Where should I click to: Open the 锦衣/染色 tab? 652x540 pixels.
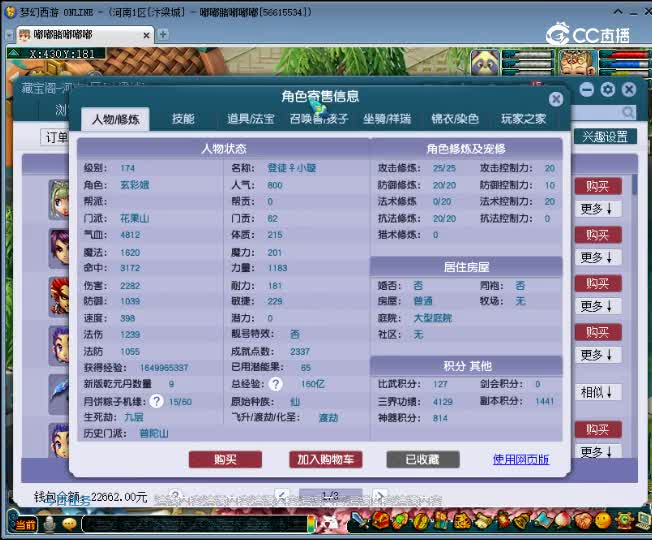(x=455, y=119)
